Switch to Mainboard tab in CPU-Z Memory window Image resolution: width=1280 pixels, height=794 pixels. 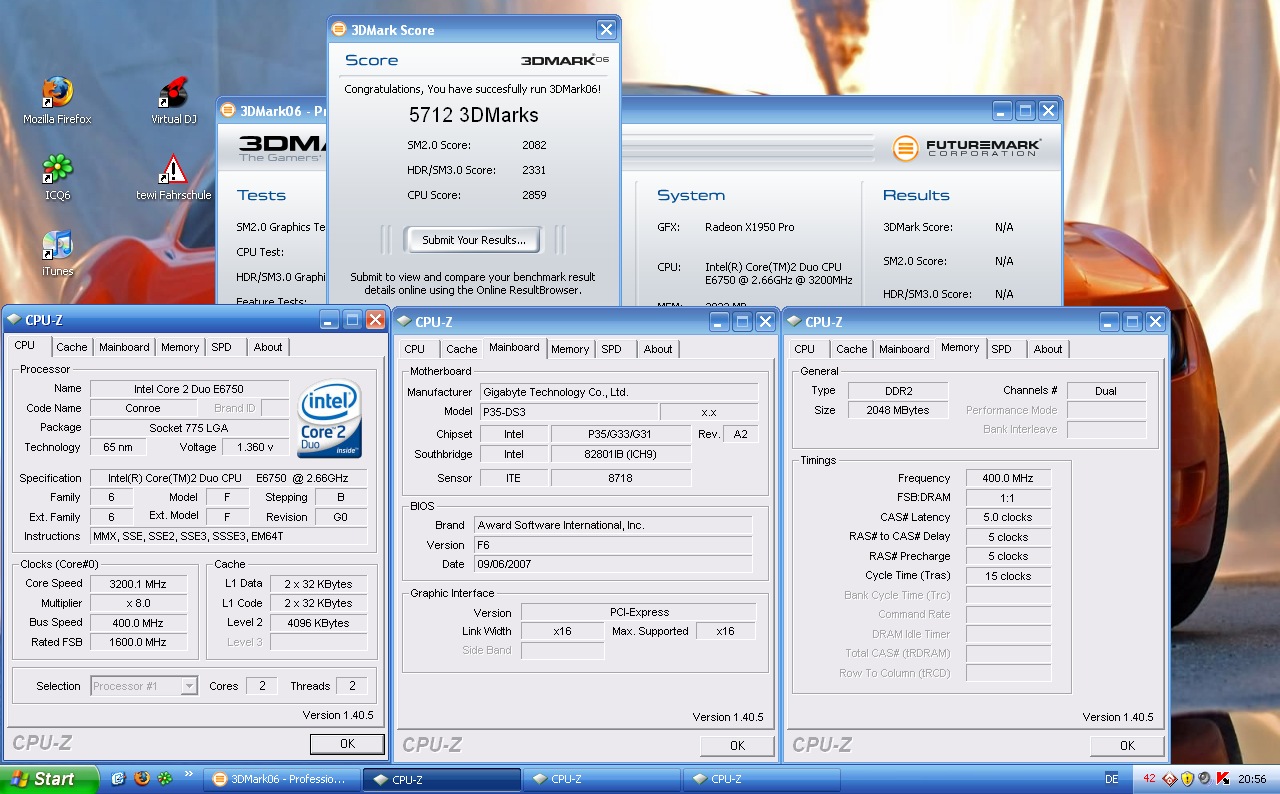pyautogui.click(x=904, y=349)
